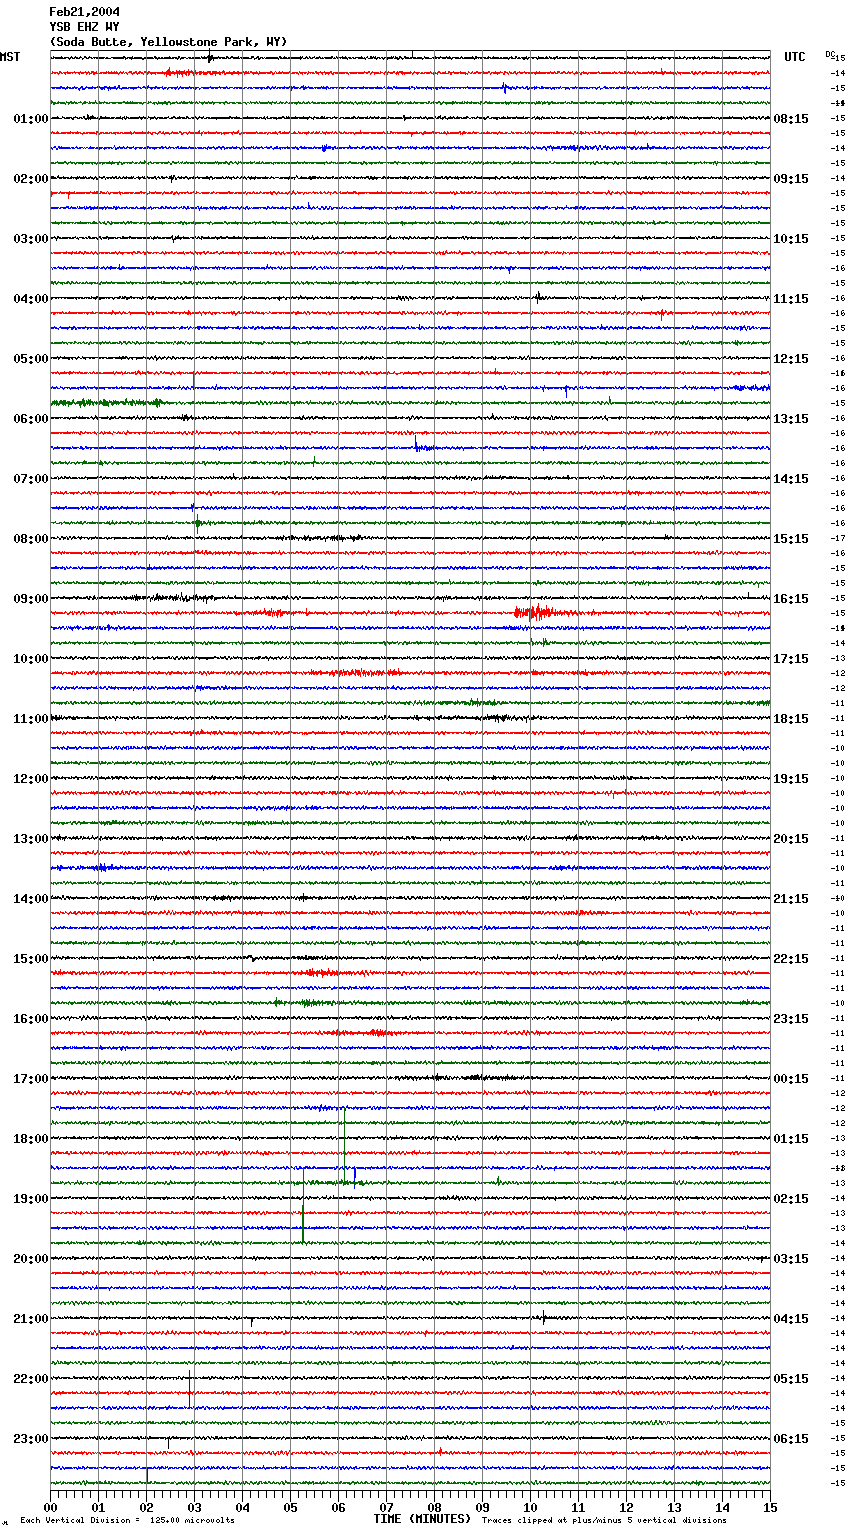
Task: Click the '22:15' UTC time label
Action: [791, 959]
